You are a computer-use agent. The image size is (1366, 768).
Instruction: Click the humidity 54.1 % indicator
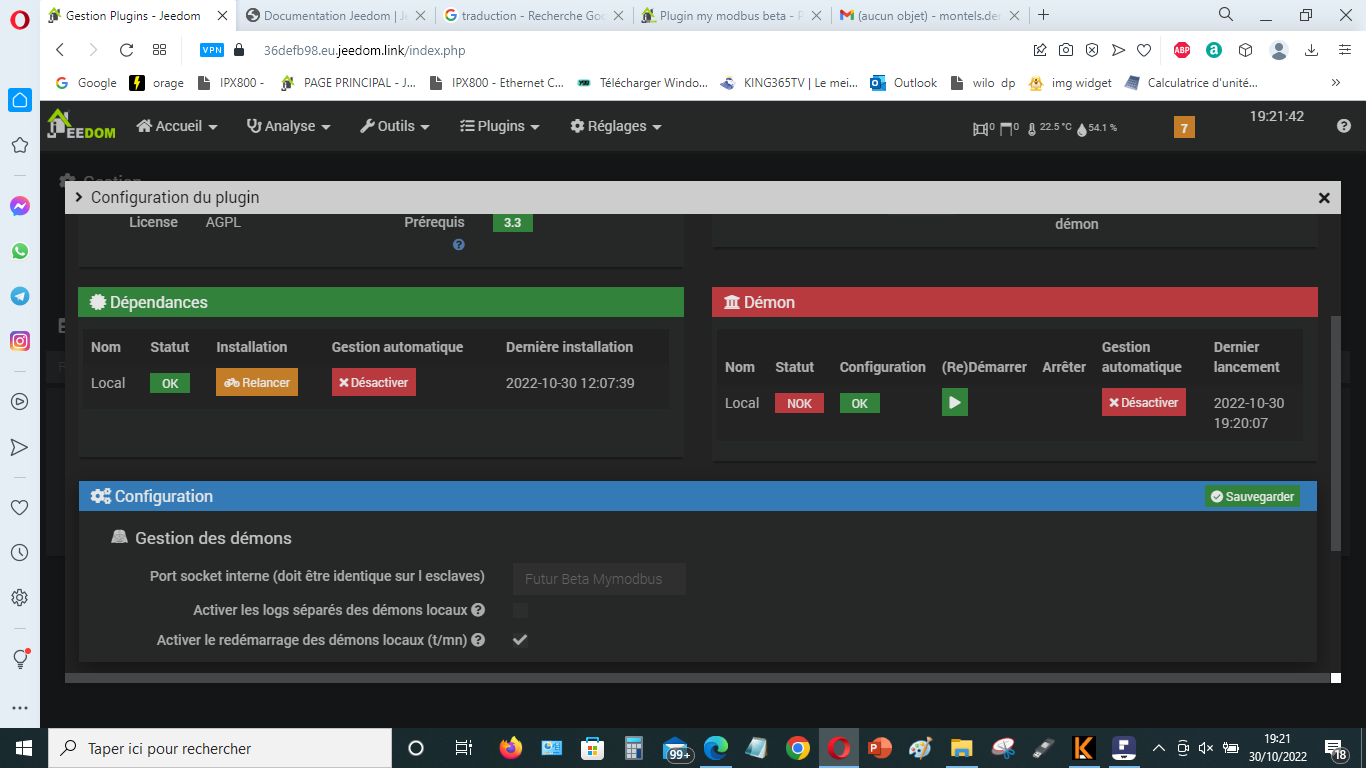tap(1097, 128)
